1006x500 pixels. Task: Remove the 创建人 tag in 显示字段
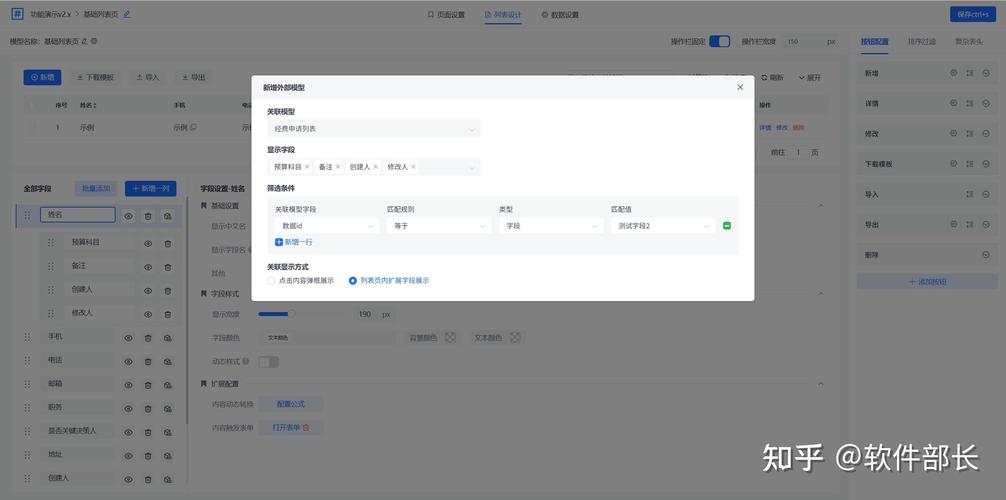coord(375,167)
